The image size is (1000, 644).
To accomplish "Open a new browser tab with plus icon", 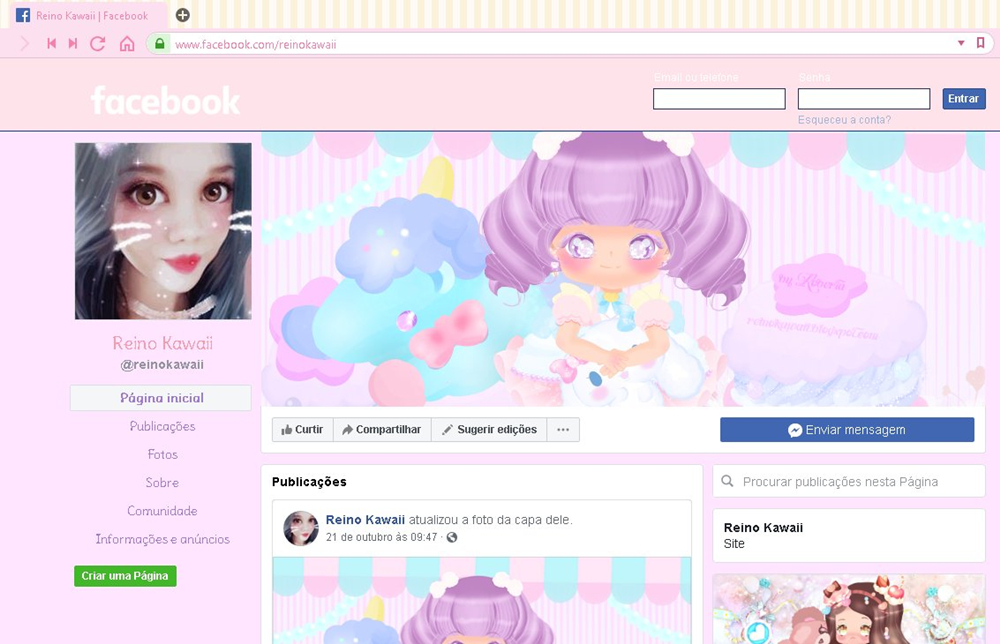I will 182,15.
